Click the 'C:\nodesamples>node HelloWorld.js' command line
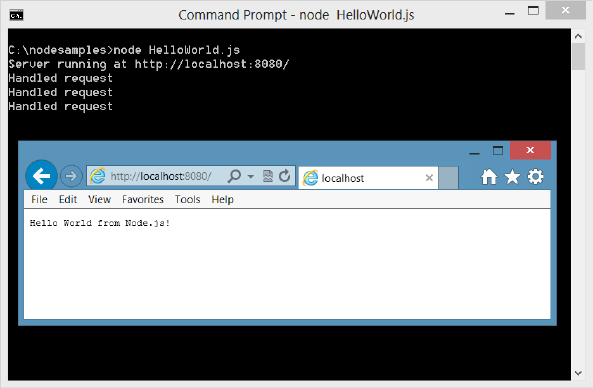 [124, 50]
